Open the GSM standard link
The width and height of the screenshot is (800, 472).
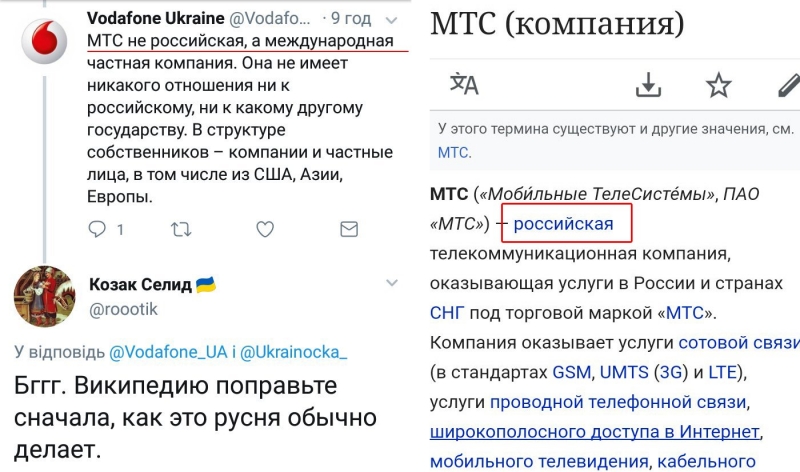coord(571,373)
